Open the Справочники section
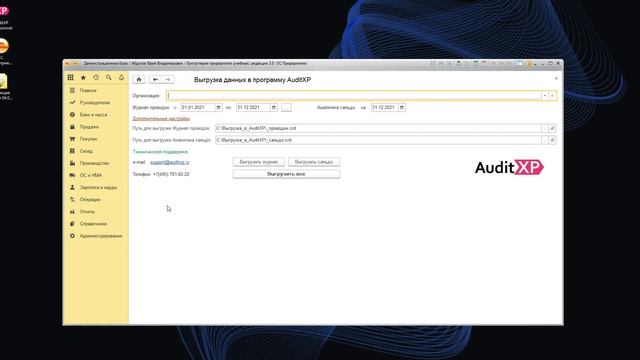 (x=93, y=224)
